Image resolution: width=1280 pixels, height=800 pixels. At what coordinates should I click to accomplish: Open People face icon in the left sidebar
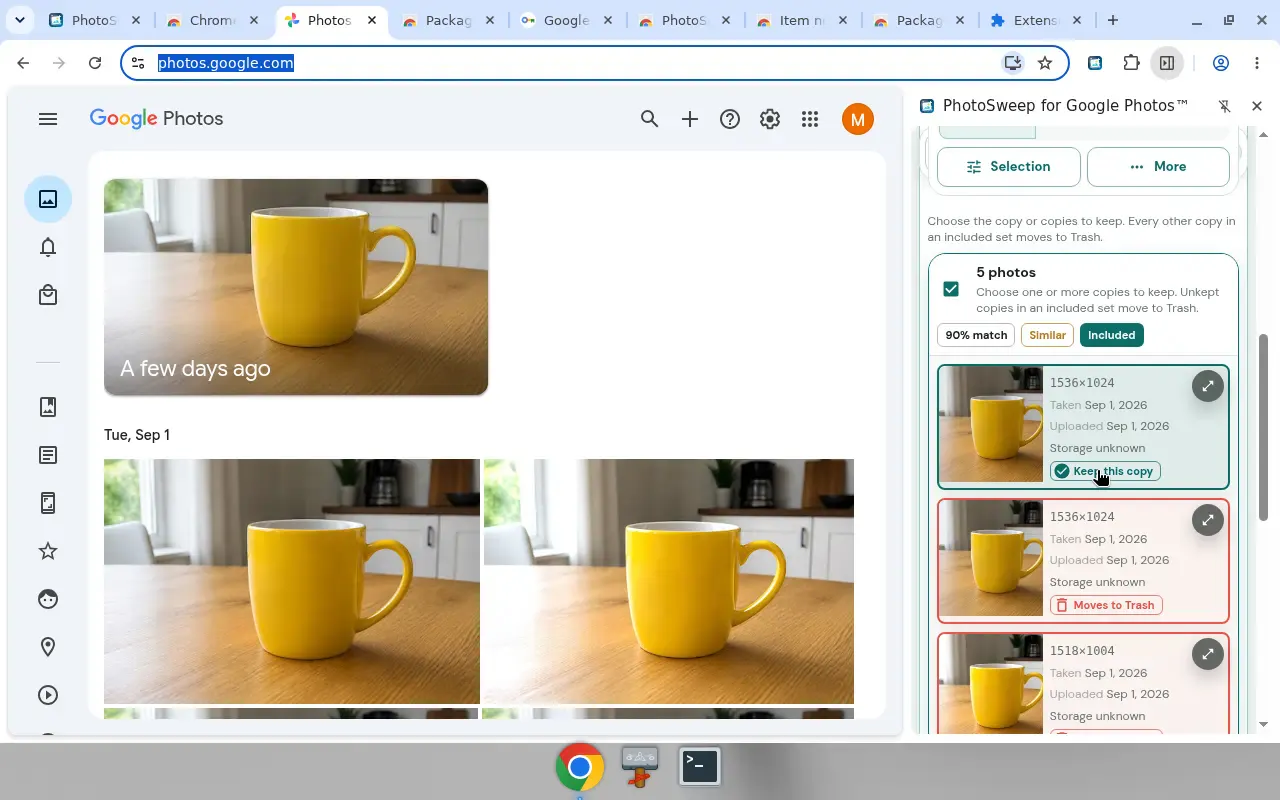point(48,599)
